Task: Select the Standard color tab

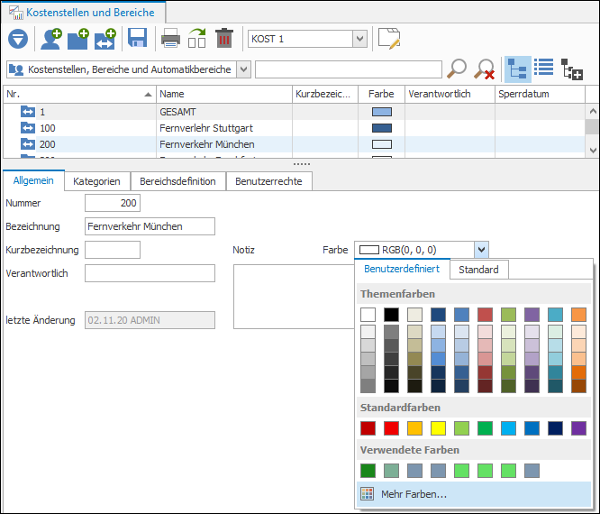Action: pos(478,269)
